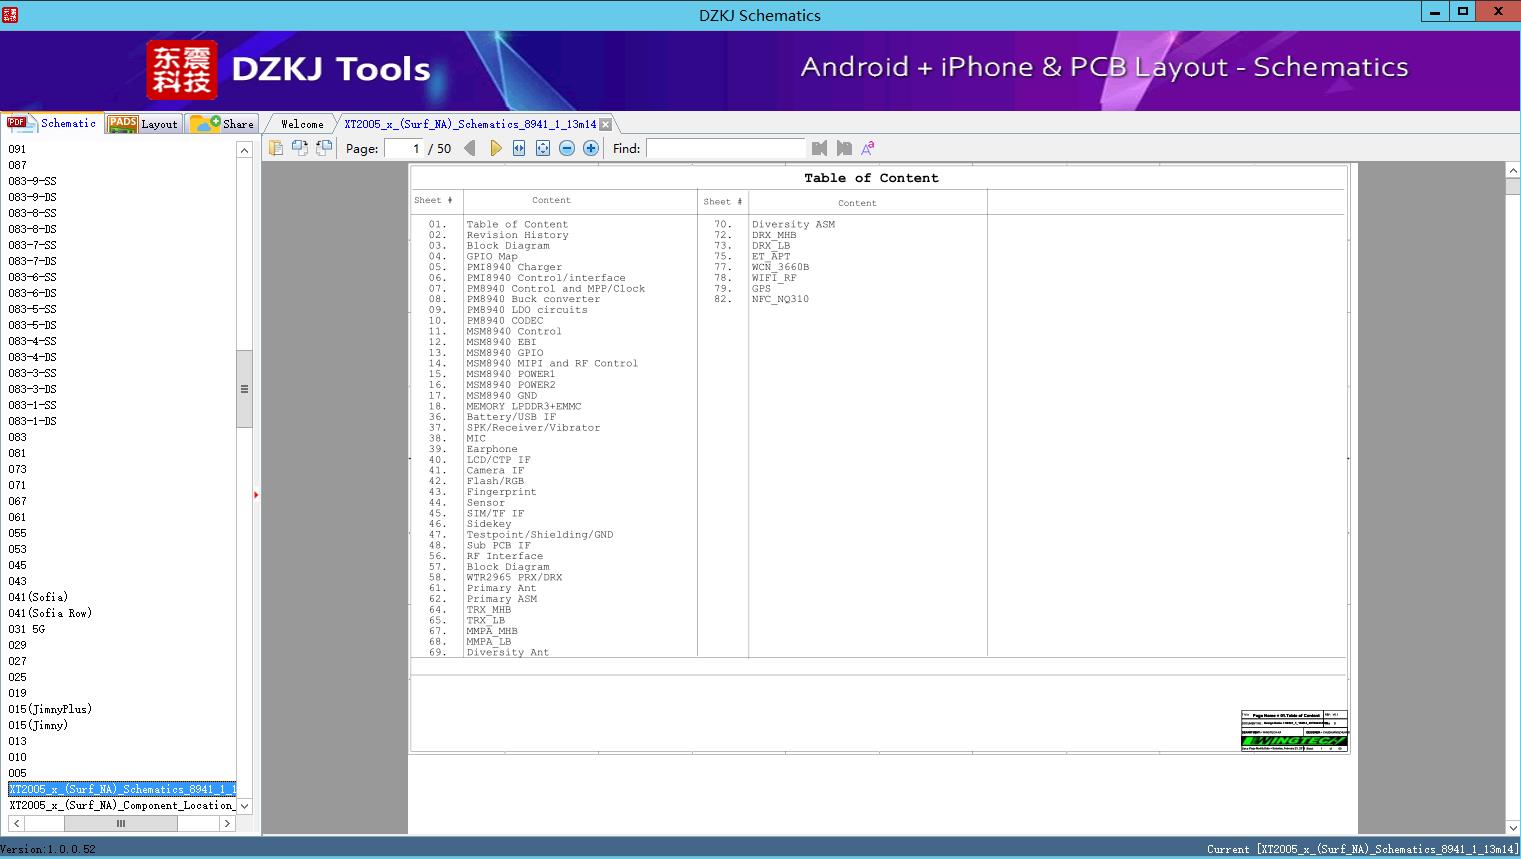Select the 083-9-SS entry
The image size is (1521, 859).
pyautogui.click(x=32, y=181)
